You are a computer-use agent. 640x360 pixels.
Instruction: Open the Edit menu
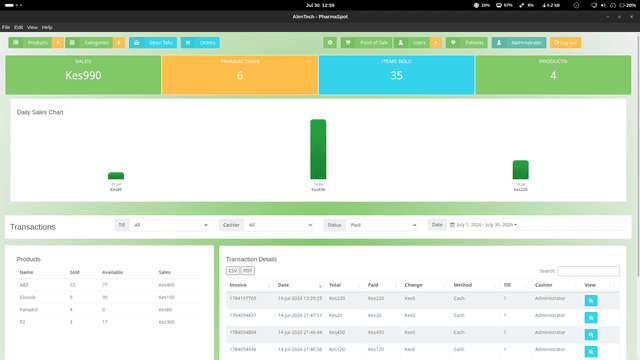18,27
